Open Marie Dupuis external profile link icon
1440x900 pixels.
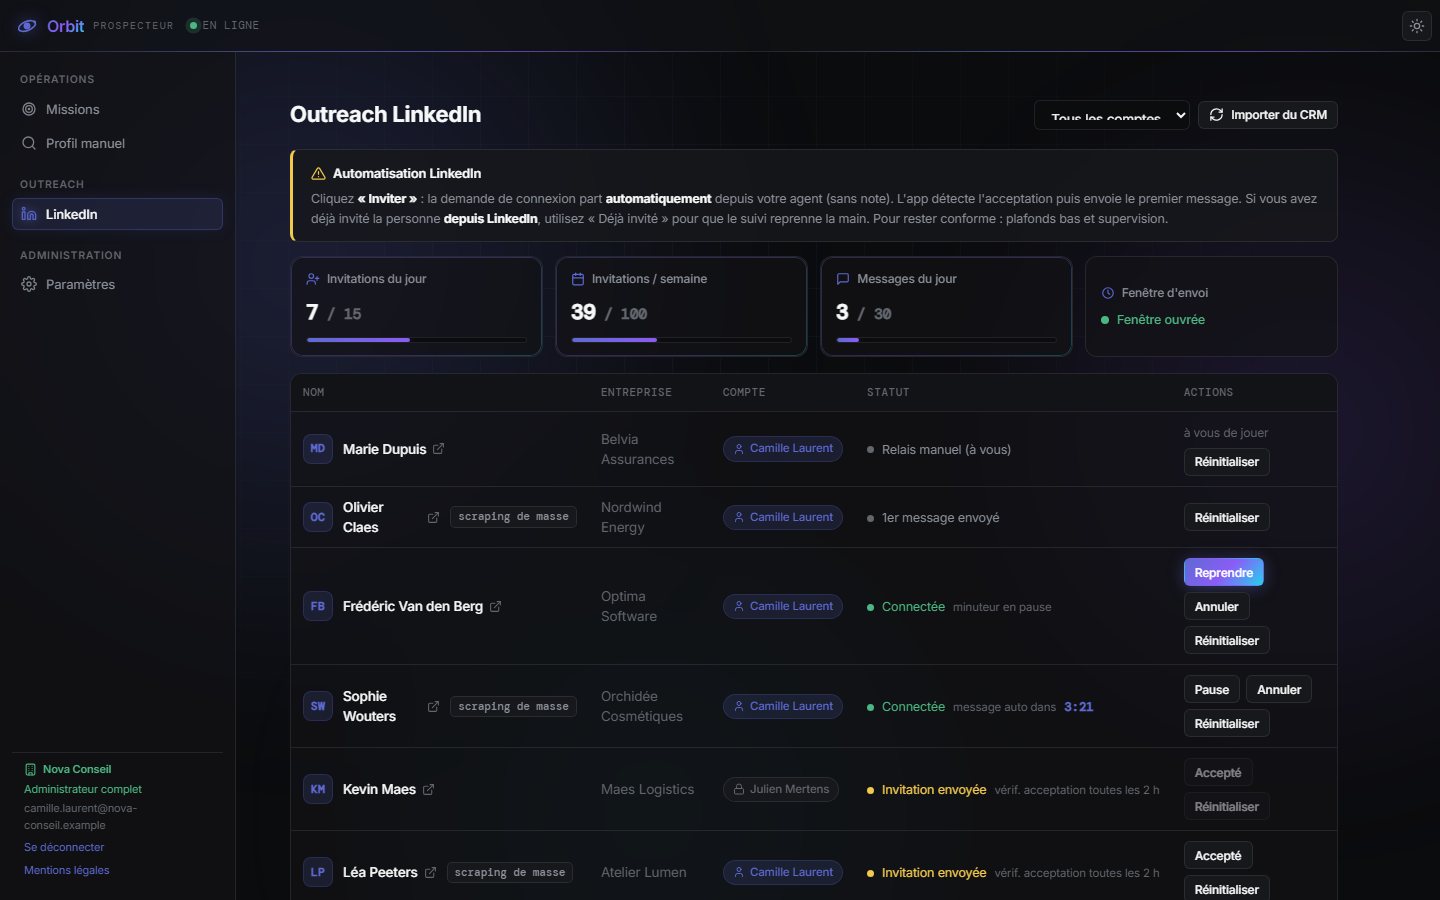coord(438,449)
